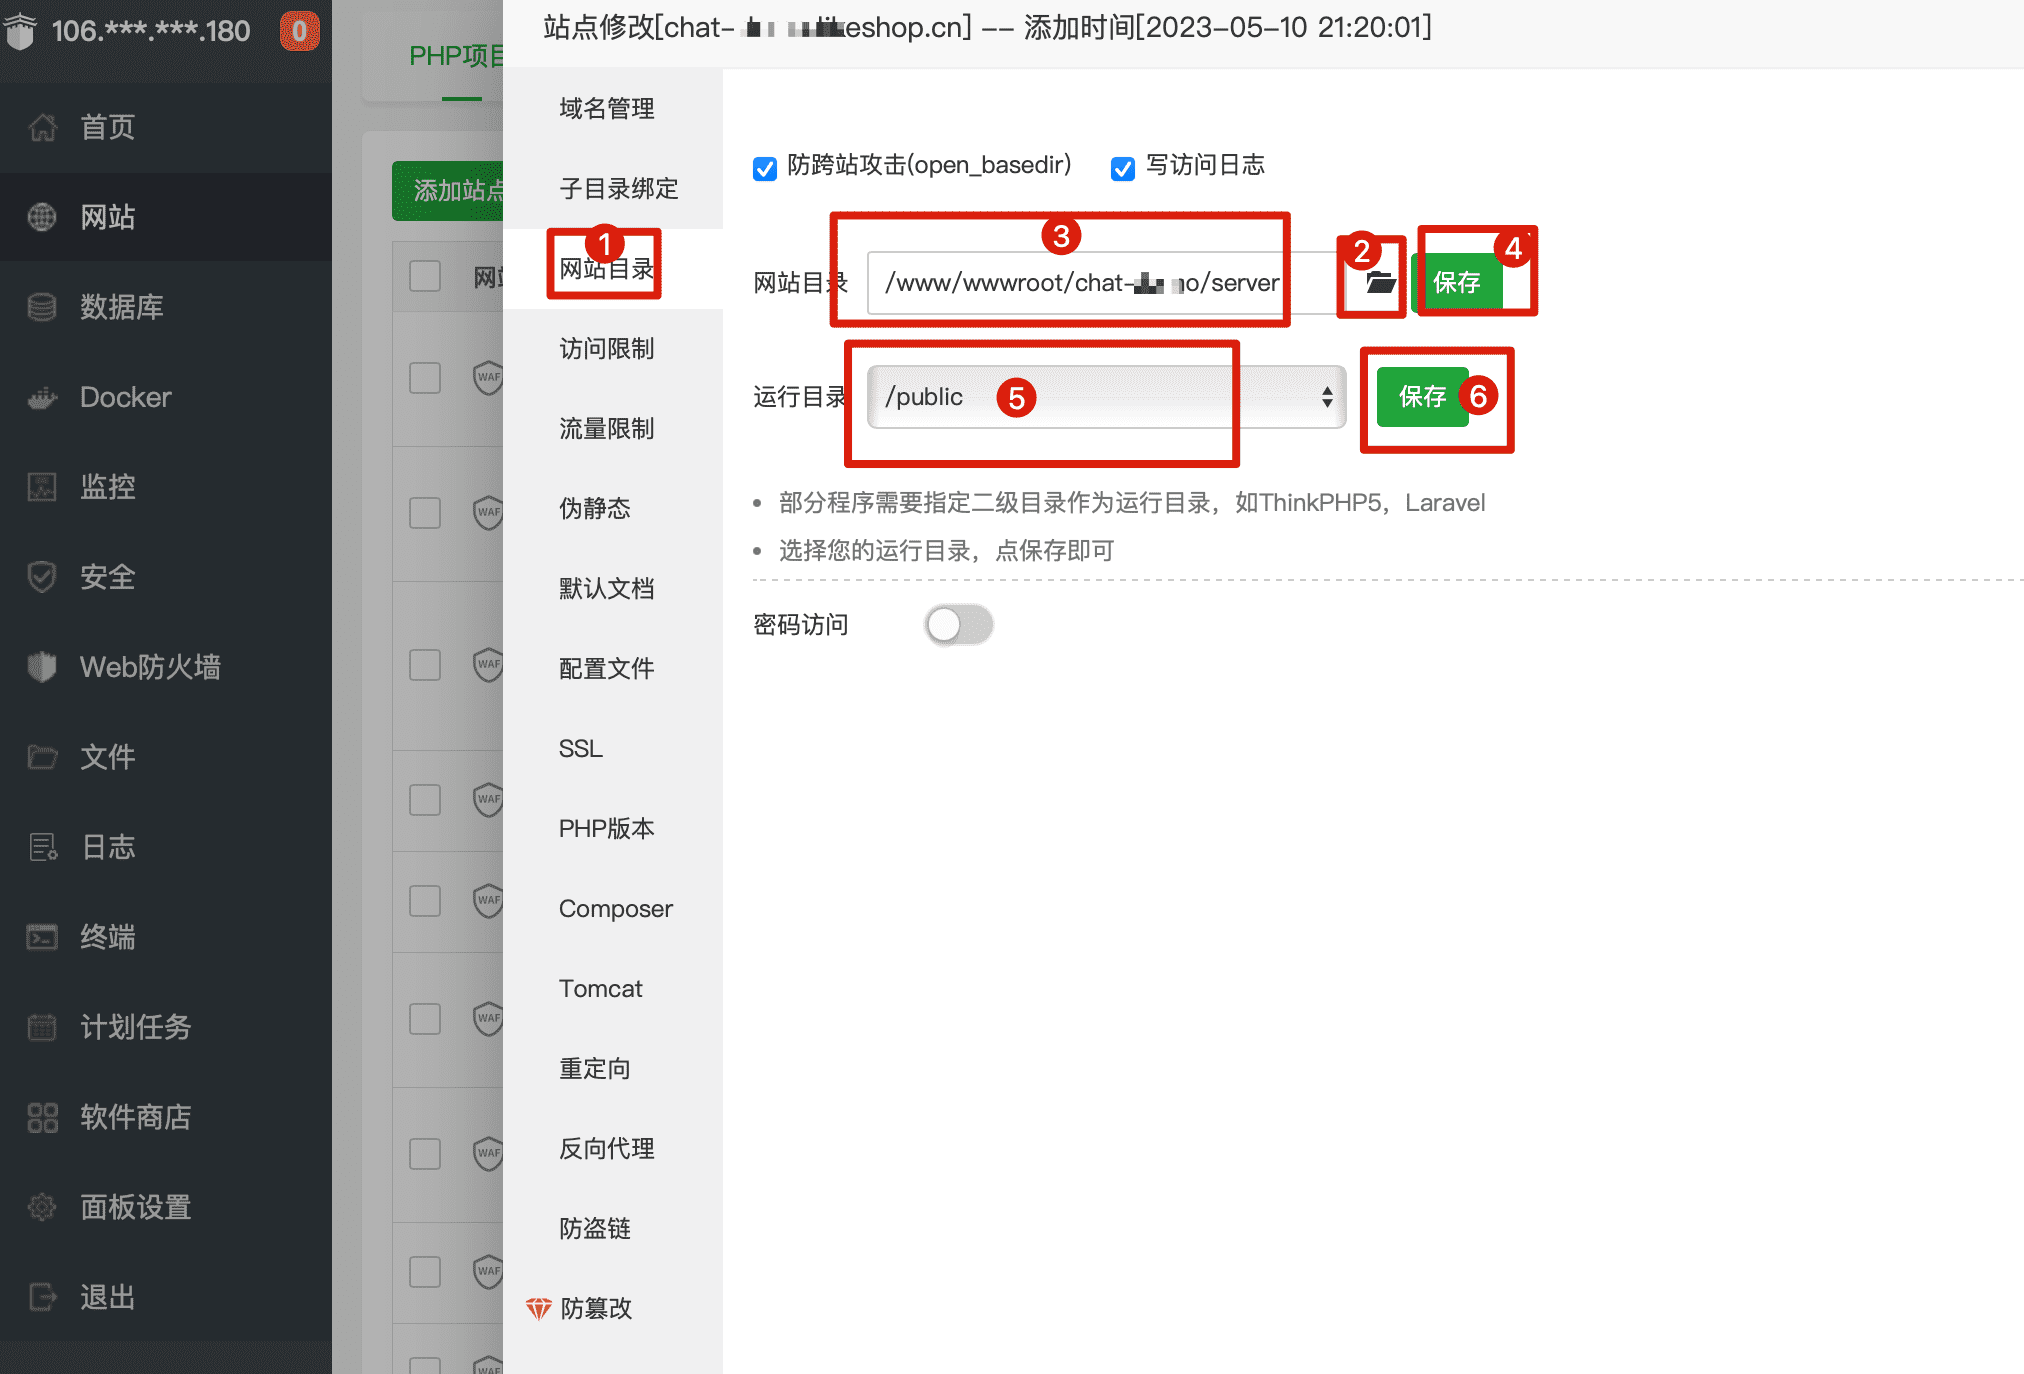
Task: Save the run directory setting
Action: click(x=1423, y=397)
